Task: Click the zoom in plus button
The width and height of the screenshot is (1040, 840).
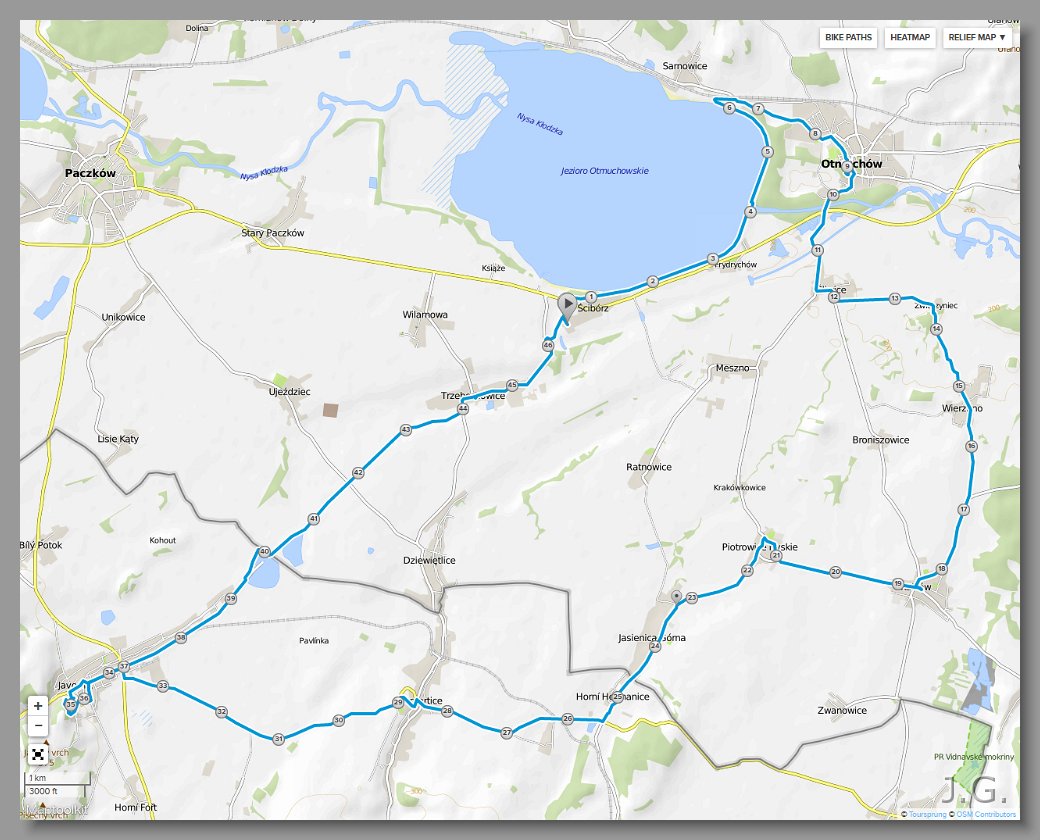Action: point(38,706)
